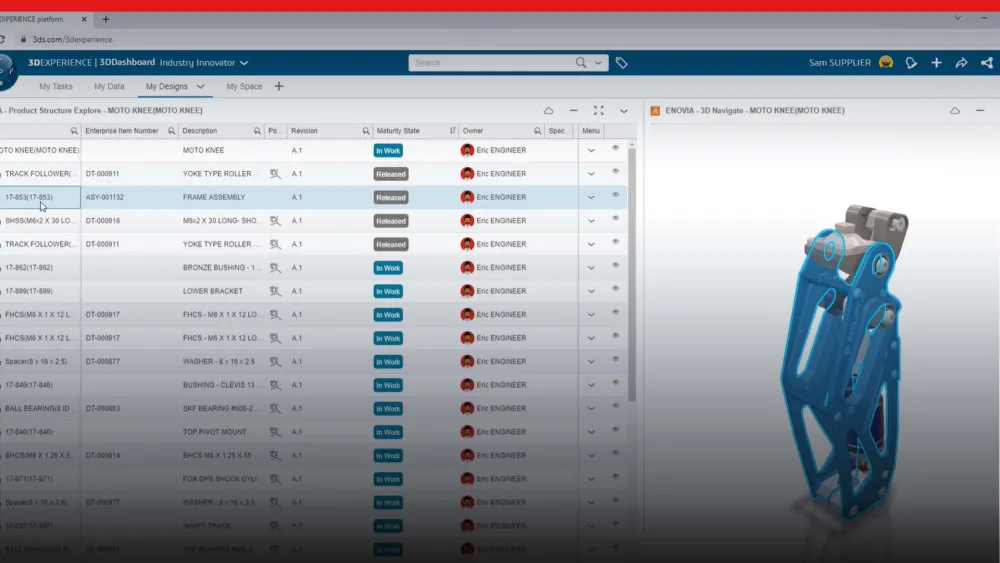Close the 3DEXPERIENCE platform browser tab
This screenshot has width=1000, height=563.
coord(84,19)
